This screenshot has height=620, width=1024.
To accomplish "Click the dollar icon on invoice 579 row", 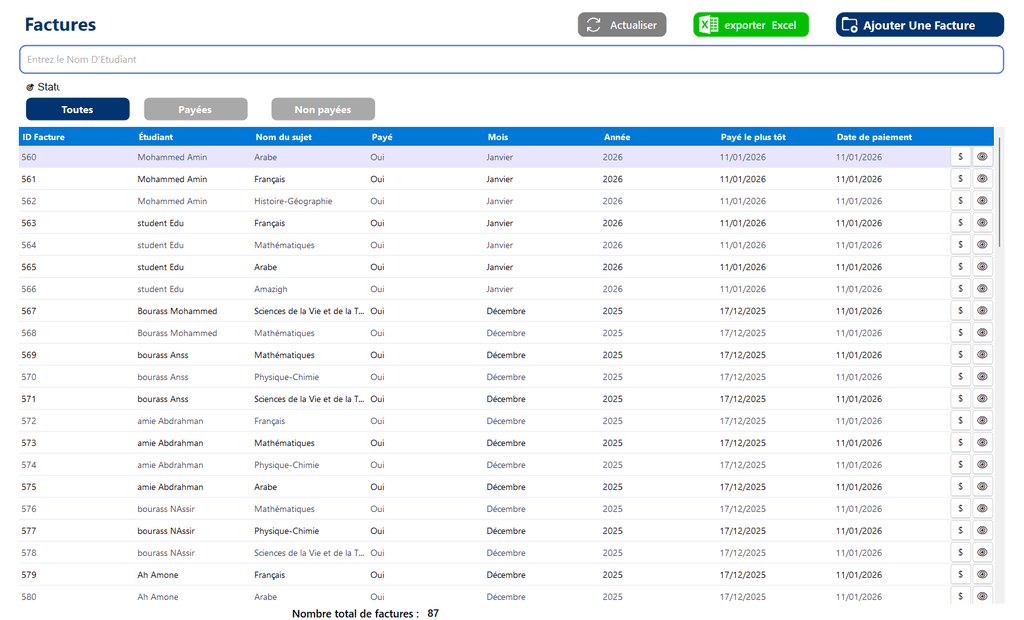I will (960, 575).
